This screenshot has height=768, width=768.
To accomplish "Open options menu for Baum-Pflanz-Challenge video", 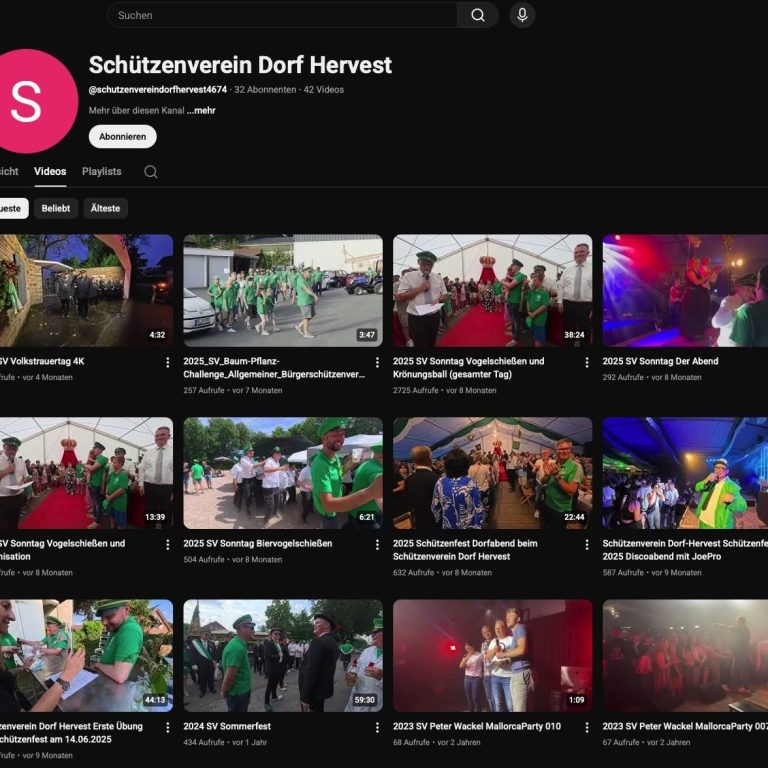I will click(x=377, y=362).
